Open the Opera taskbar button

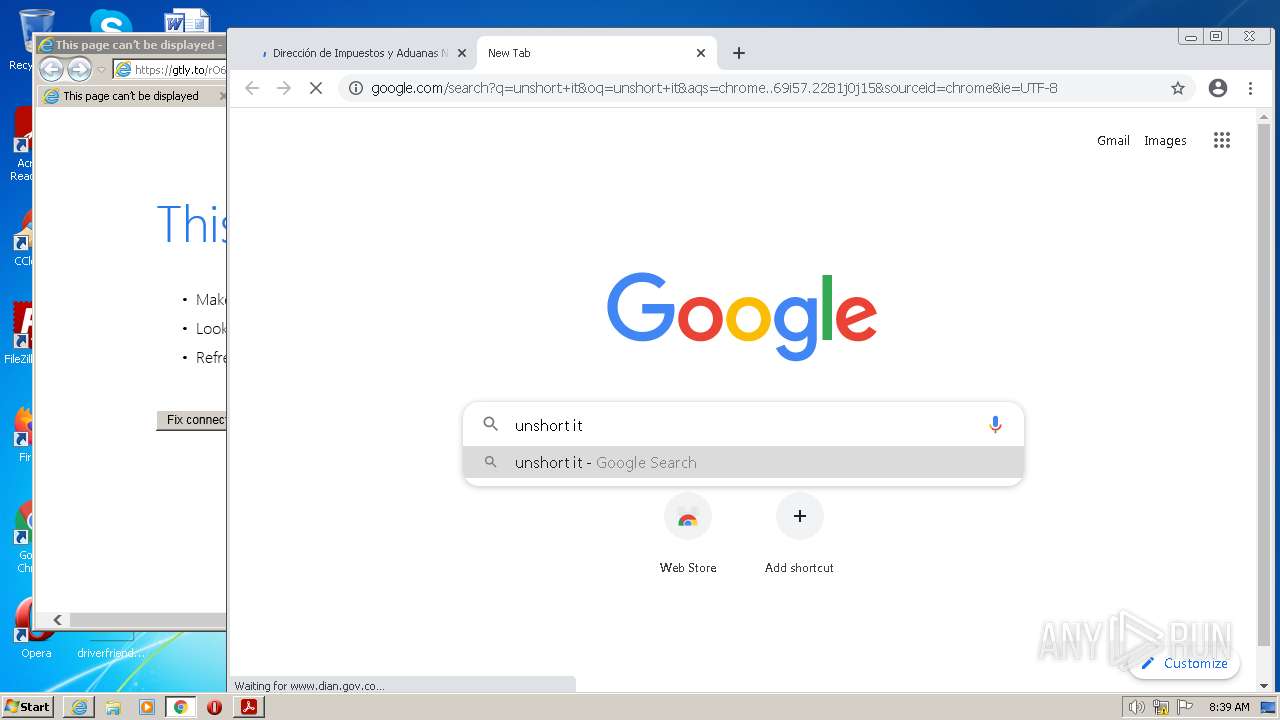pyautogui.click(x=214, y=707)
